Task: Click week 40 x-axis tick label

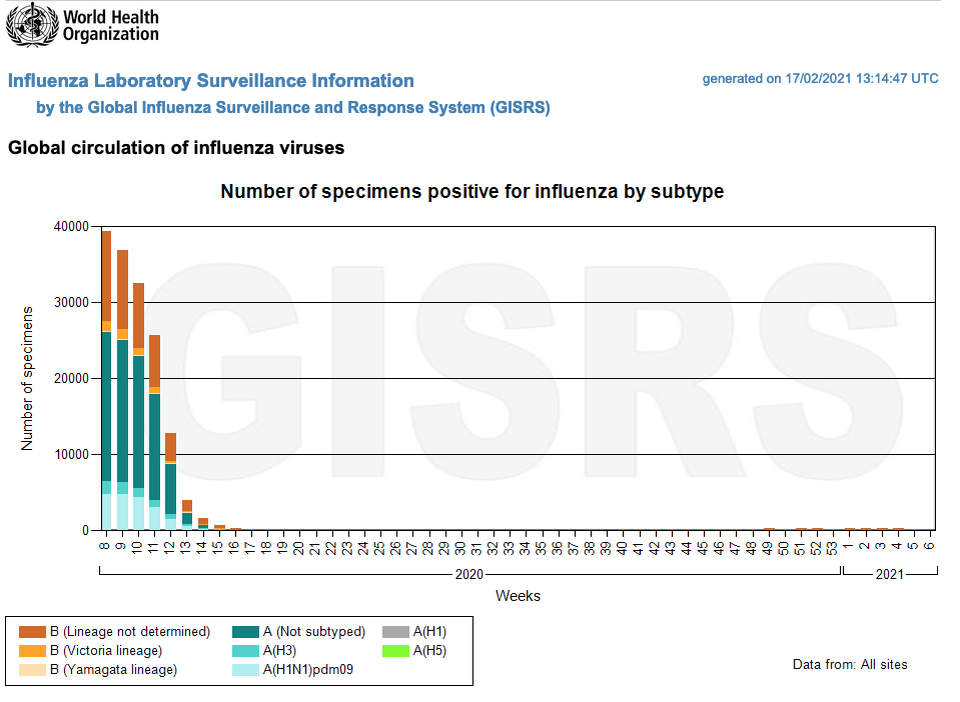Action: pyautogui.click(x=621, y=548)
